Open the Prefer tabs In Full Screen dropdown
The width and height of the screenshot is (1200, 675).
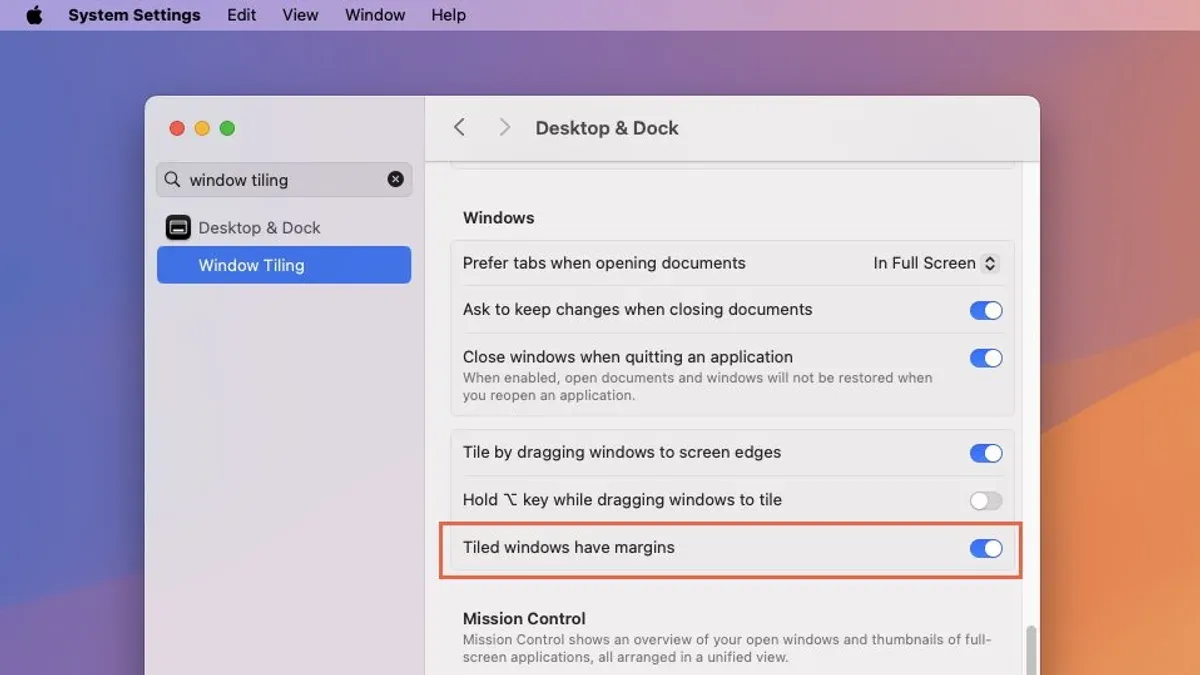click(935, 263)
